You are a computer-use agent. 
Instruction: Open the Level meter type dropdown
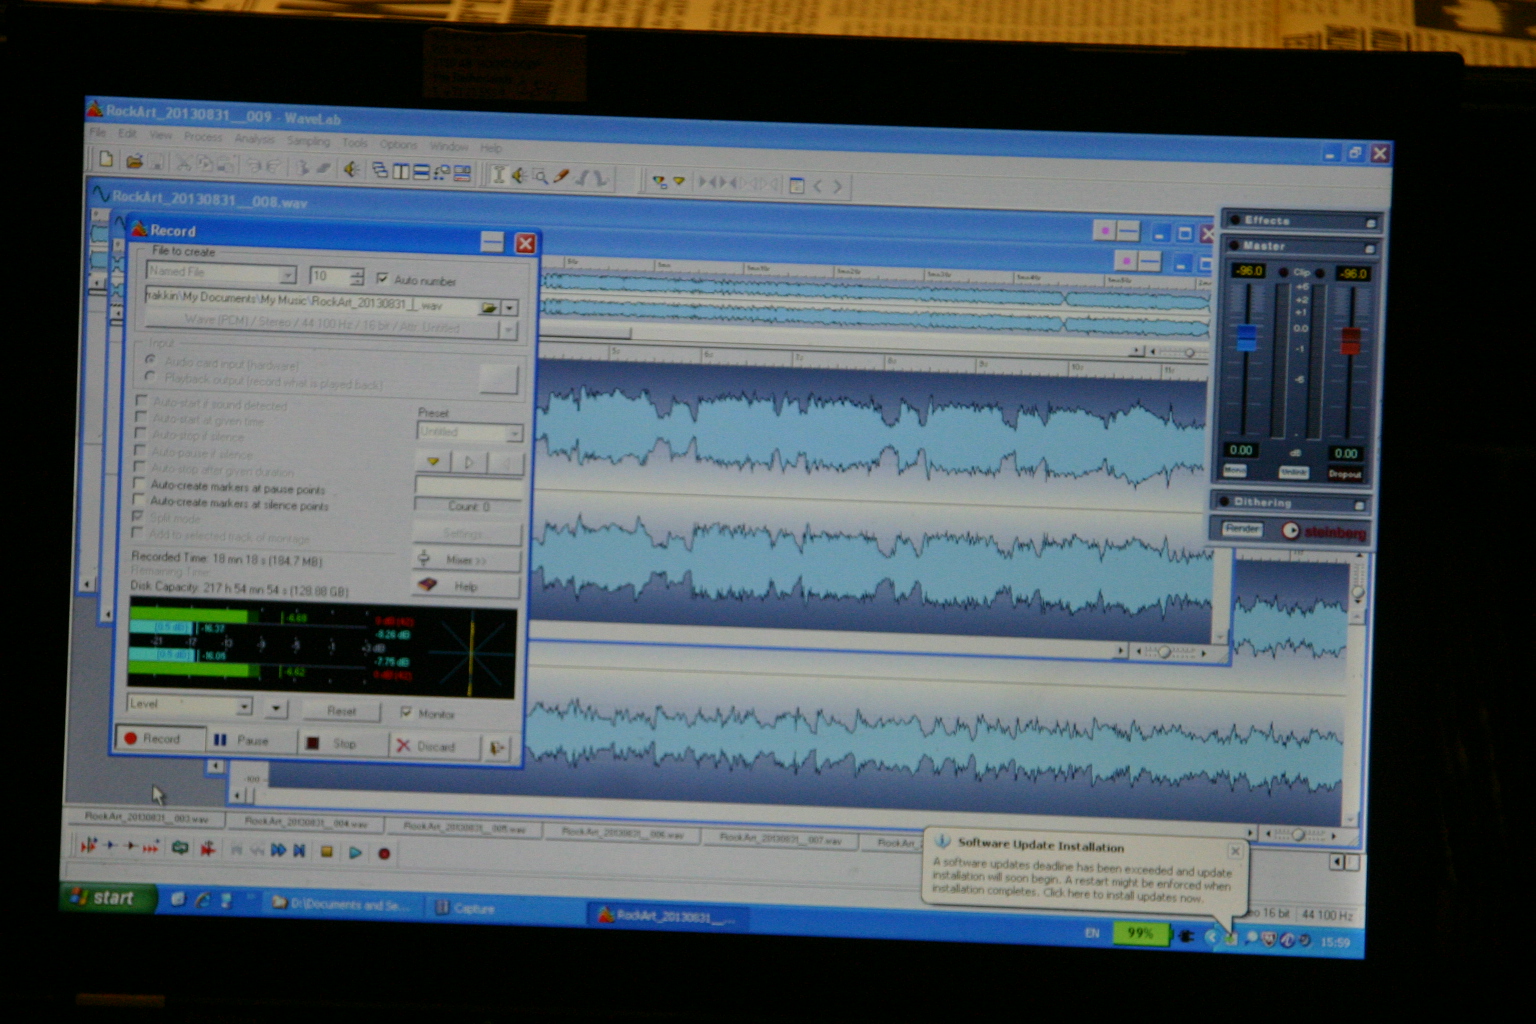pos(244,706)
